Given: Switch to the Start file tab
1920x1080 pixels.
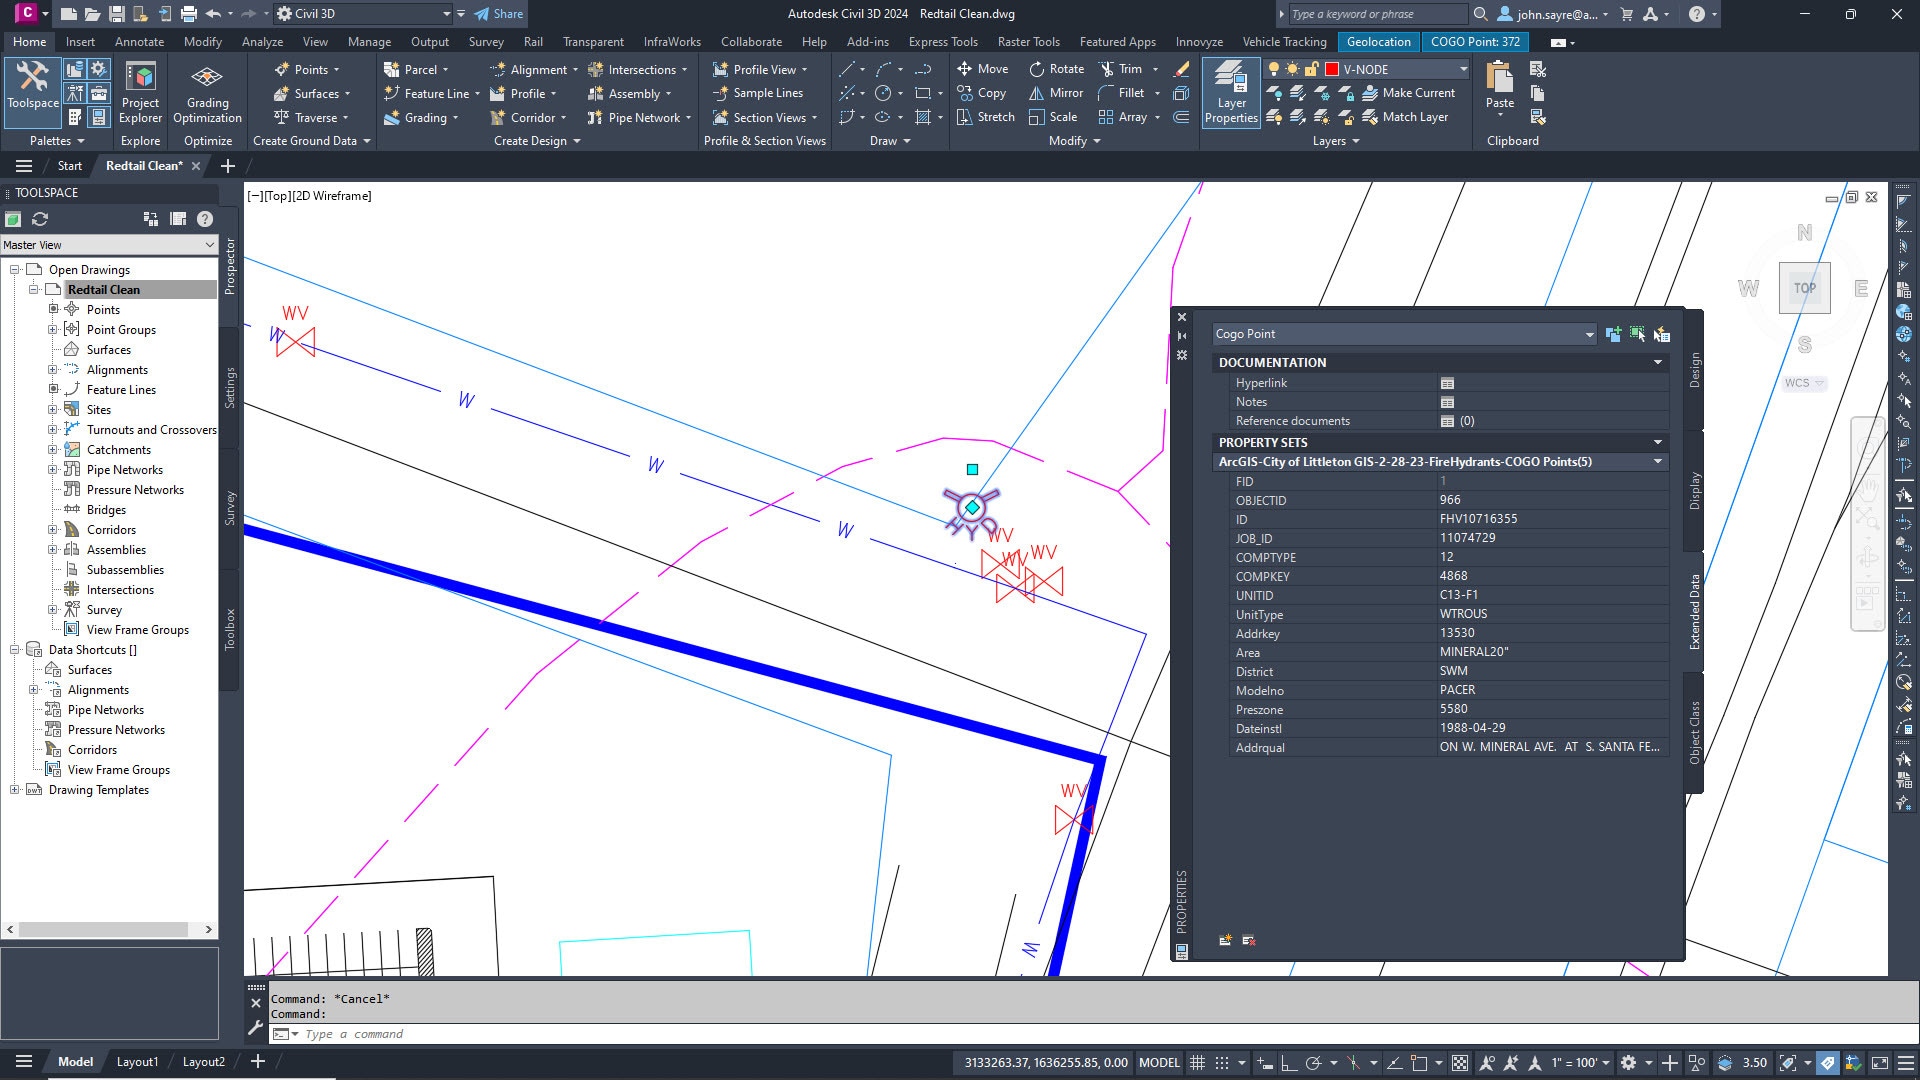Looking at the screenshot, I should point(69,166).
